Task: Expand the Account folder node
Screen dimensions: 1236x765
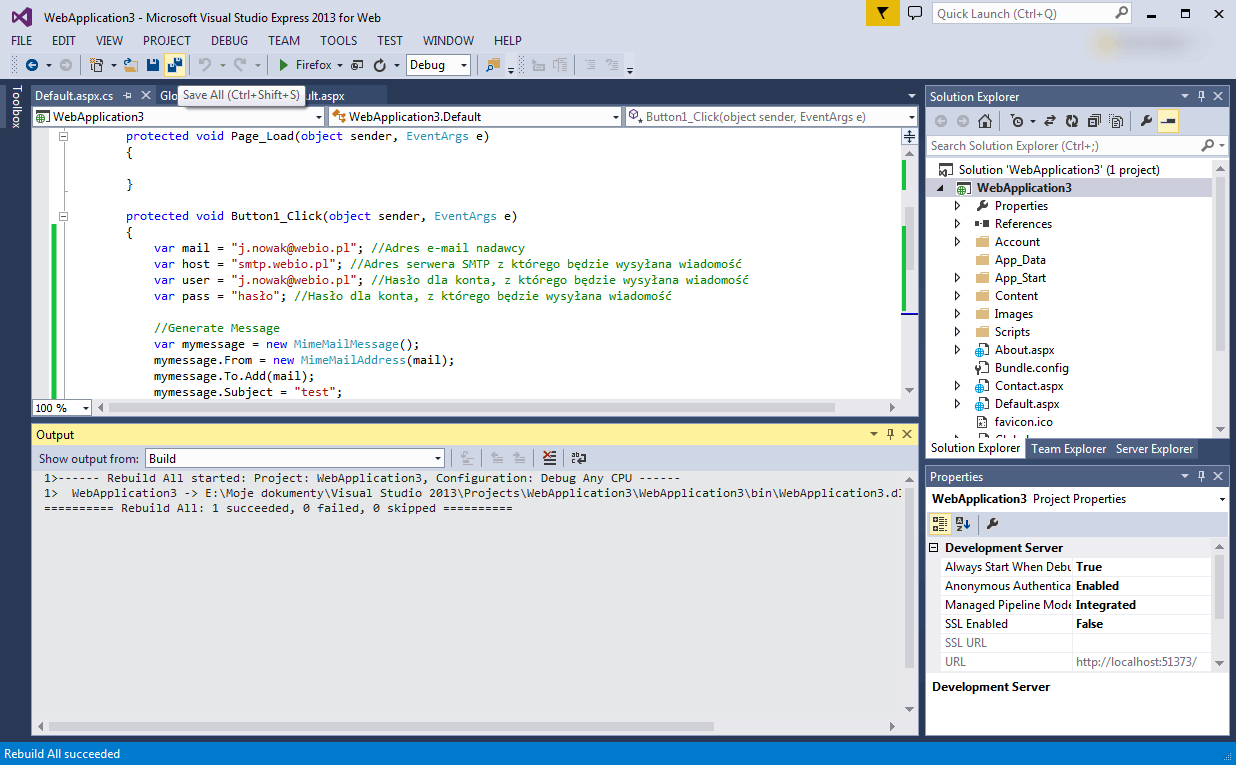Action: tap(957, 242)
